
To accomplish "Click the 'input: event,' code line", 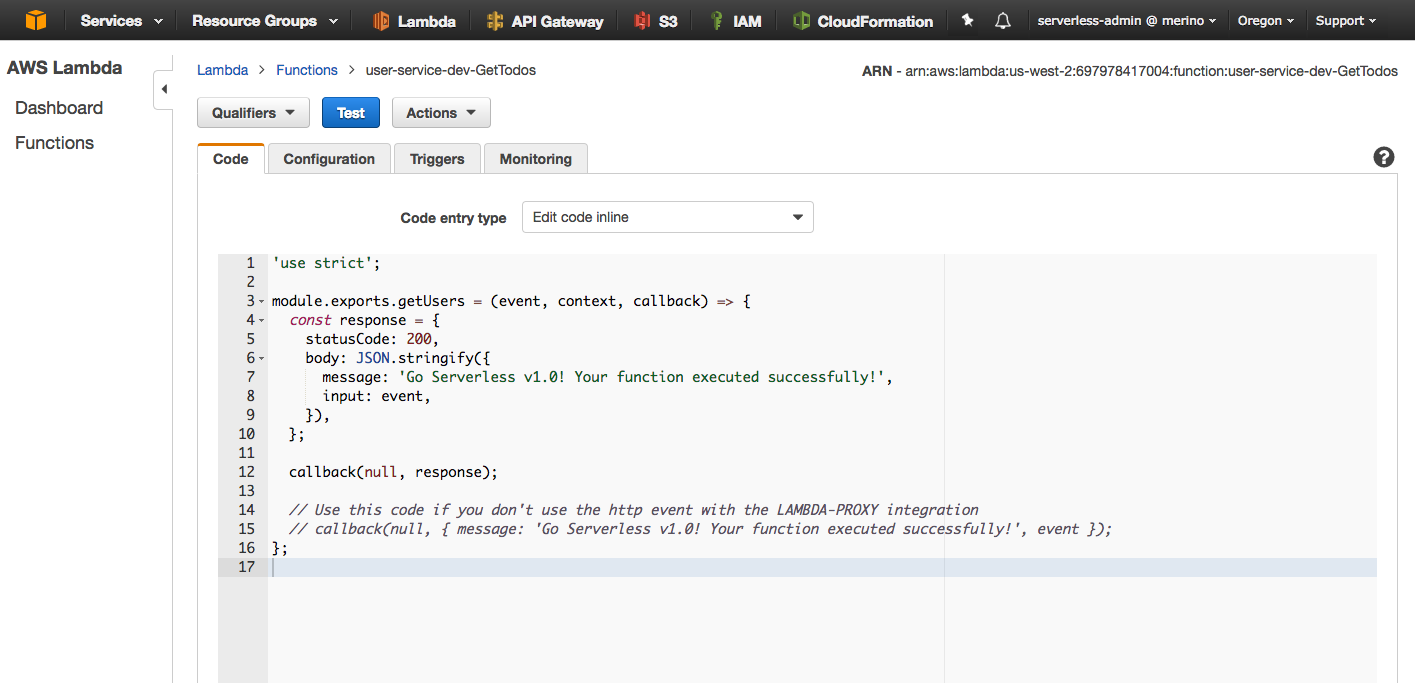I will click(x=376, y=396).
